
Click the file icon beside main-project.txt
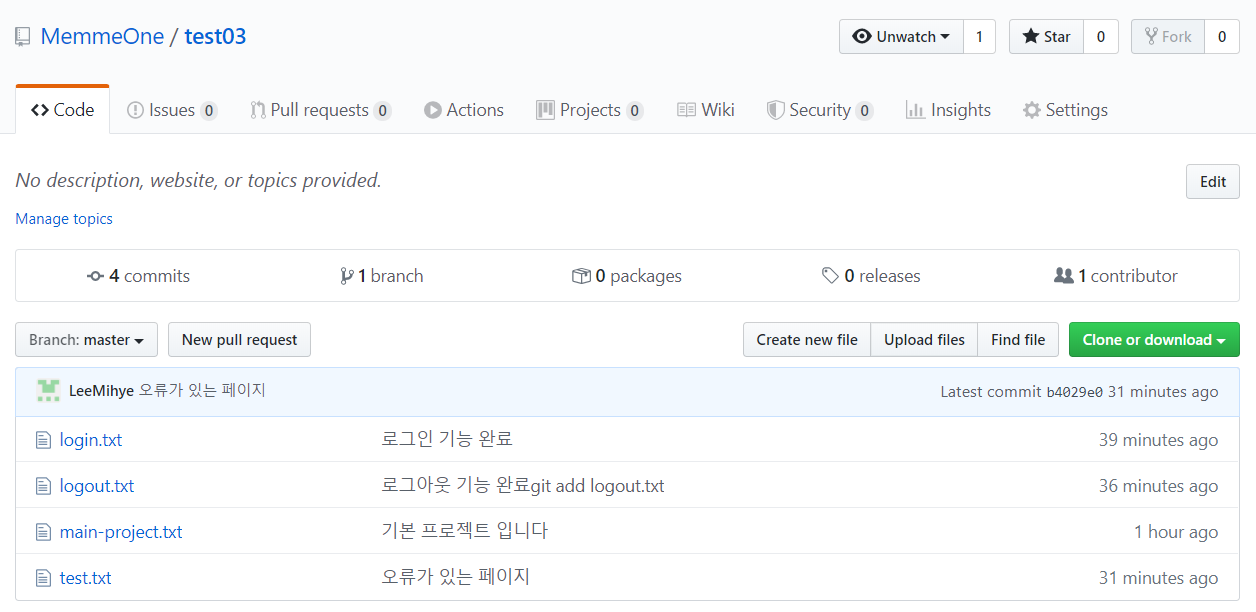click(x=42, y=532)
